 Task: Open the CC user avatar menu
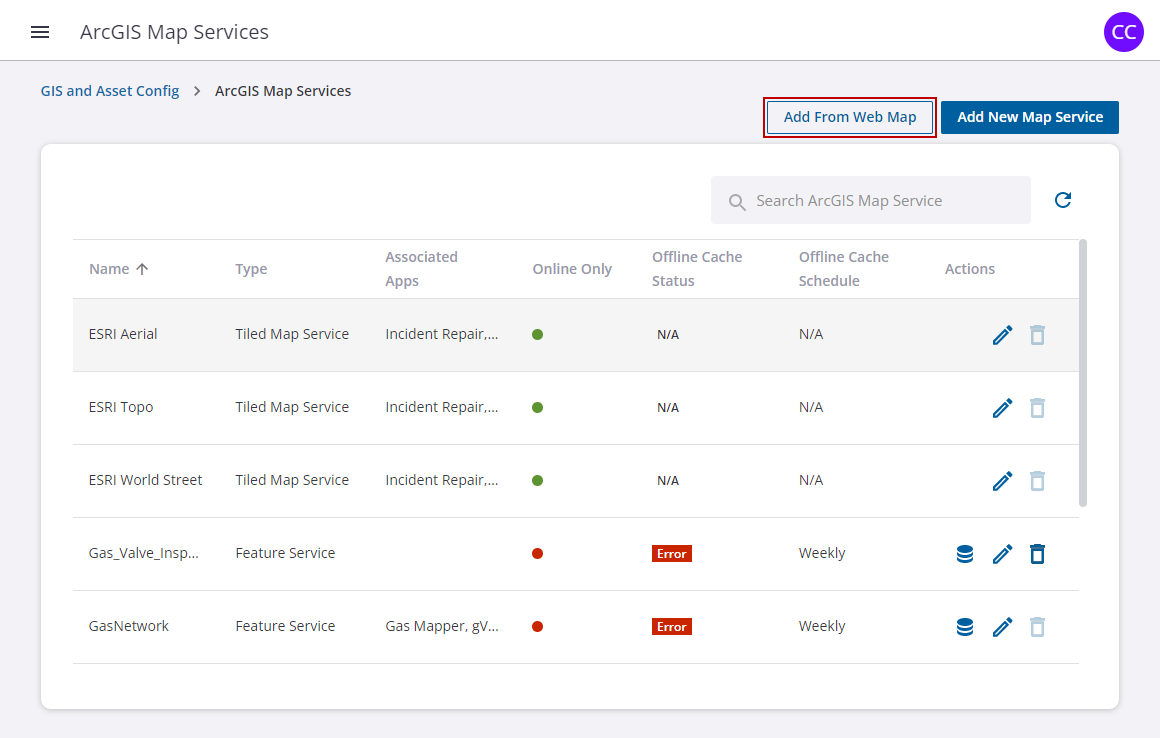click(1123, 32)
